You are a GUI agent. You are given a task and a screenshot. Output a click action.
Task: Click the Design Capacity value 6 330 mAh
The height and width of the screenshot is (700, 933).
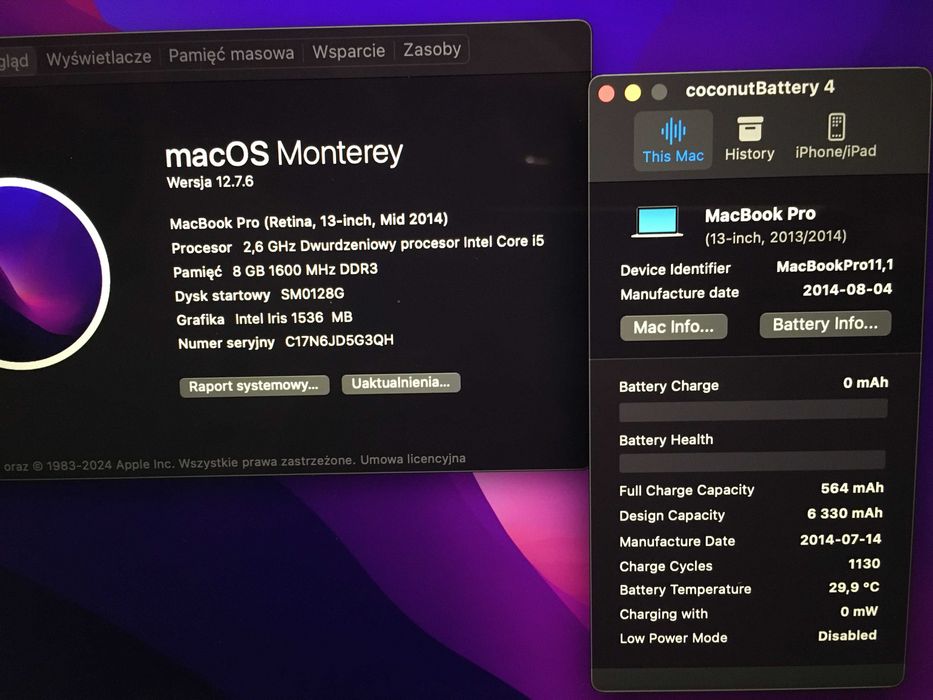pos(845,513)
